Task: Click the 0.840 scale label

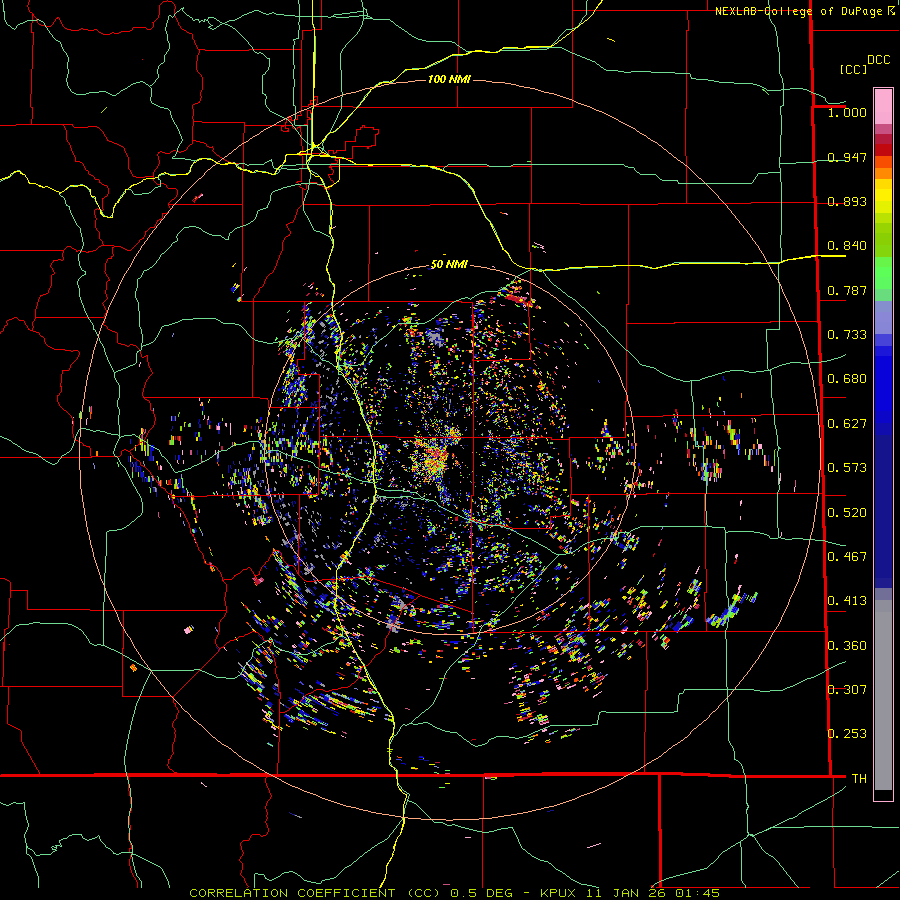Action: point(847,246)
